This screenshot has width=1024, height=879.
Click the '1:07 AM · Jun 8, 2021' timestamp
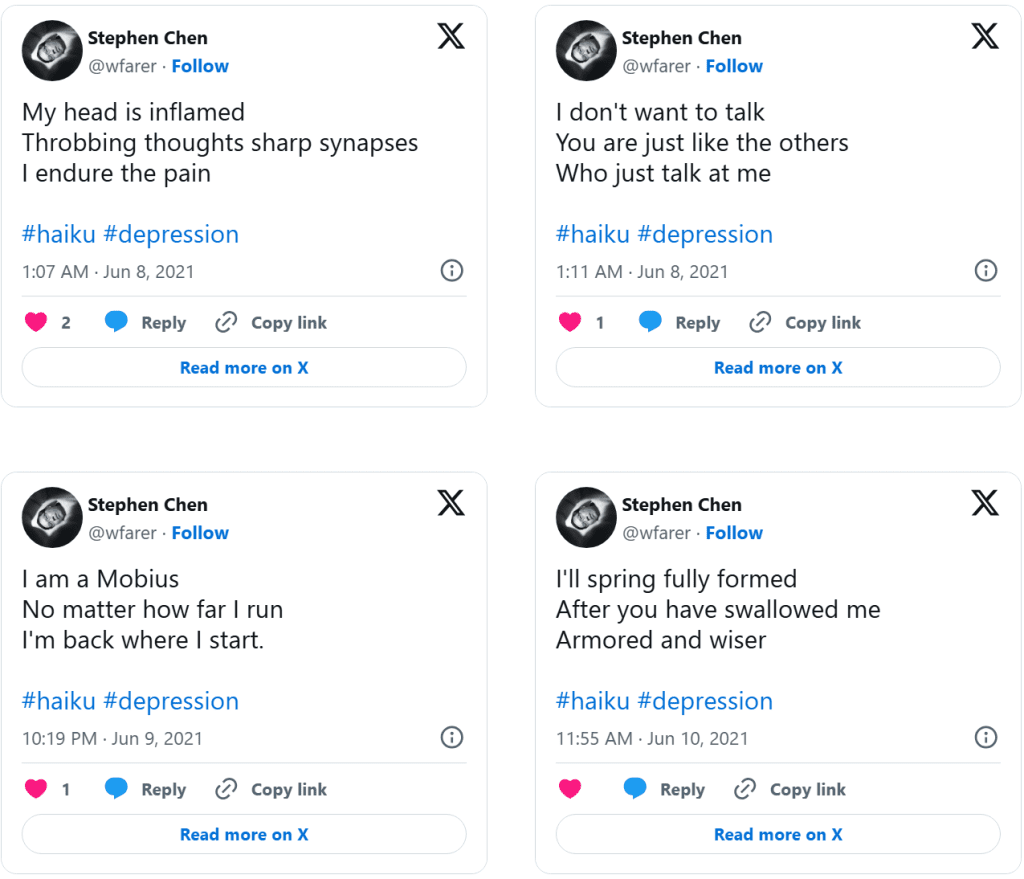click(x=108, y=271)
